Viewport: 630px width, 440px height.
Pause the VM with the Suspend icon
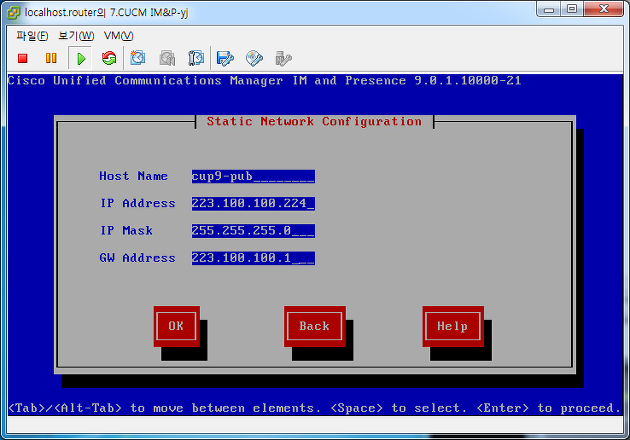51,58
